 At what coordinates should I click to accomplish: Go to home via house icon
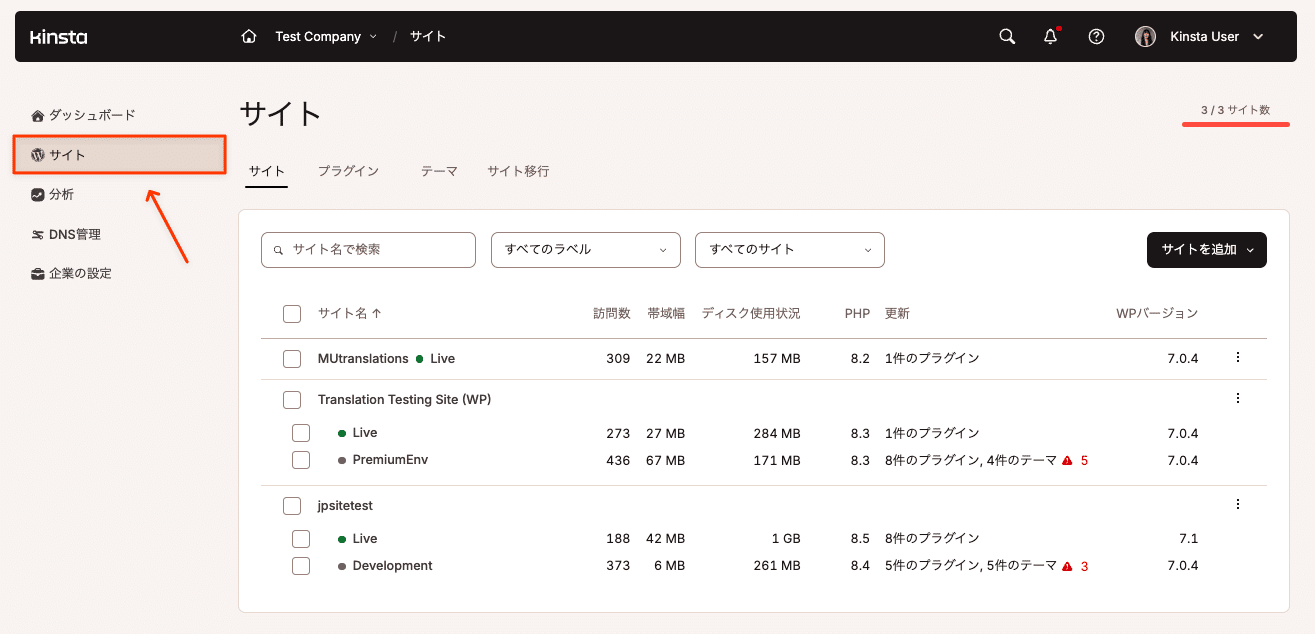coord(249,36)
